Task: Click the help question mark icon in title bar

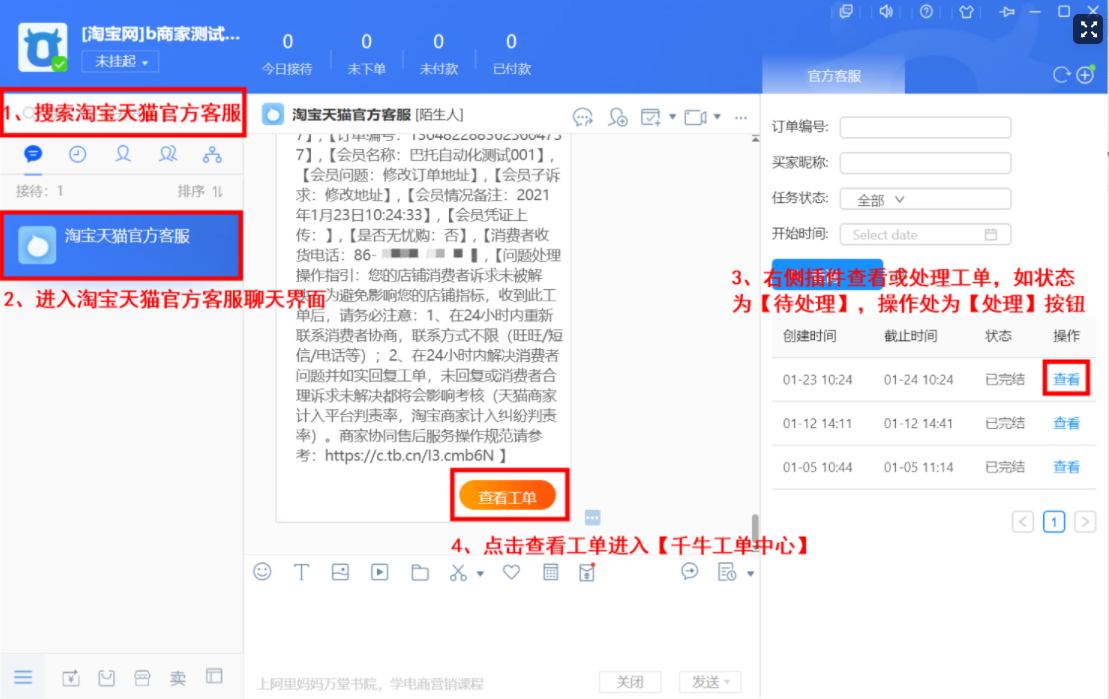Action: click(x=927, y=12)
